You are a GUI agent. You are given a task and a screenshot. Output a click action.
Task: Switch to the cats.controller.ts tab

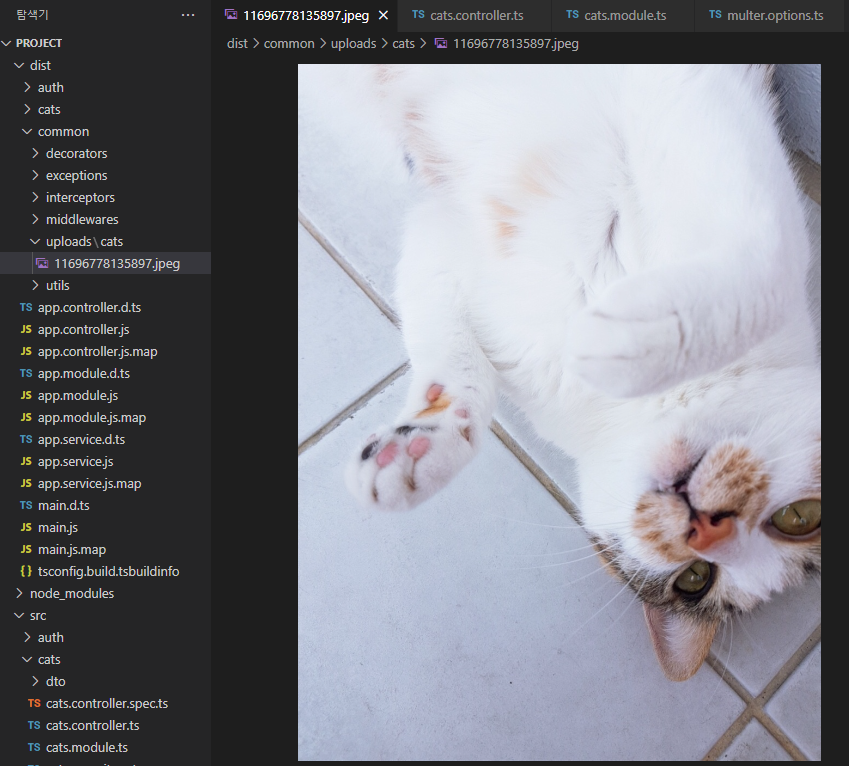475,15
